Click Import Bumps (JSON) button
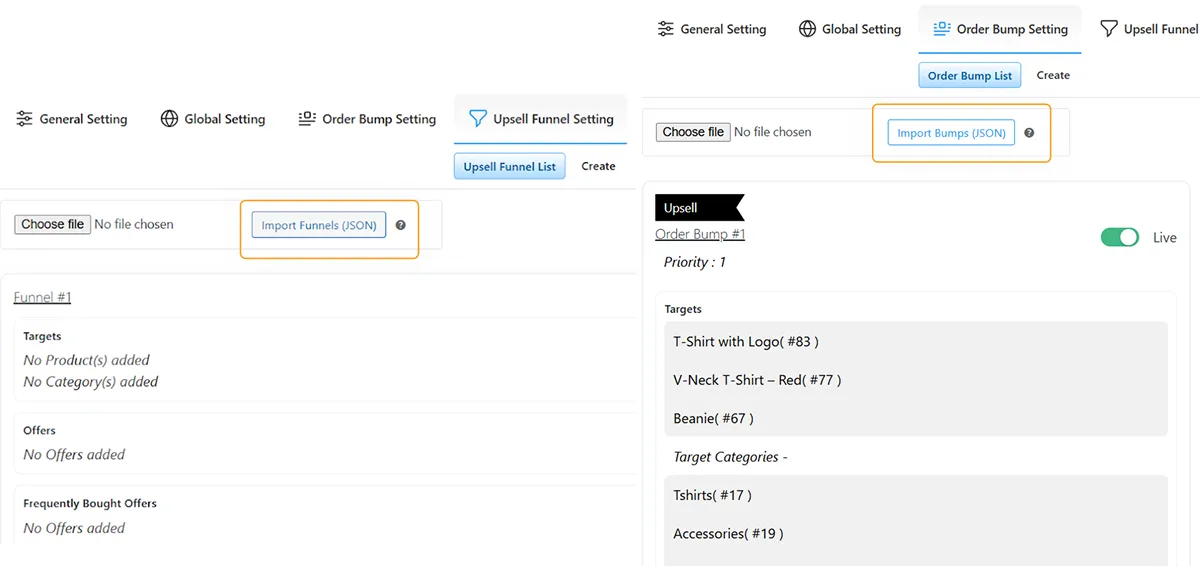 pos(951,132)
